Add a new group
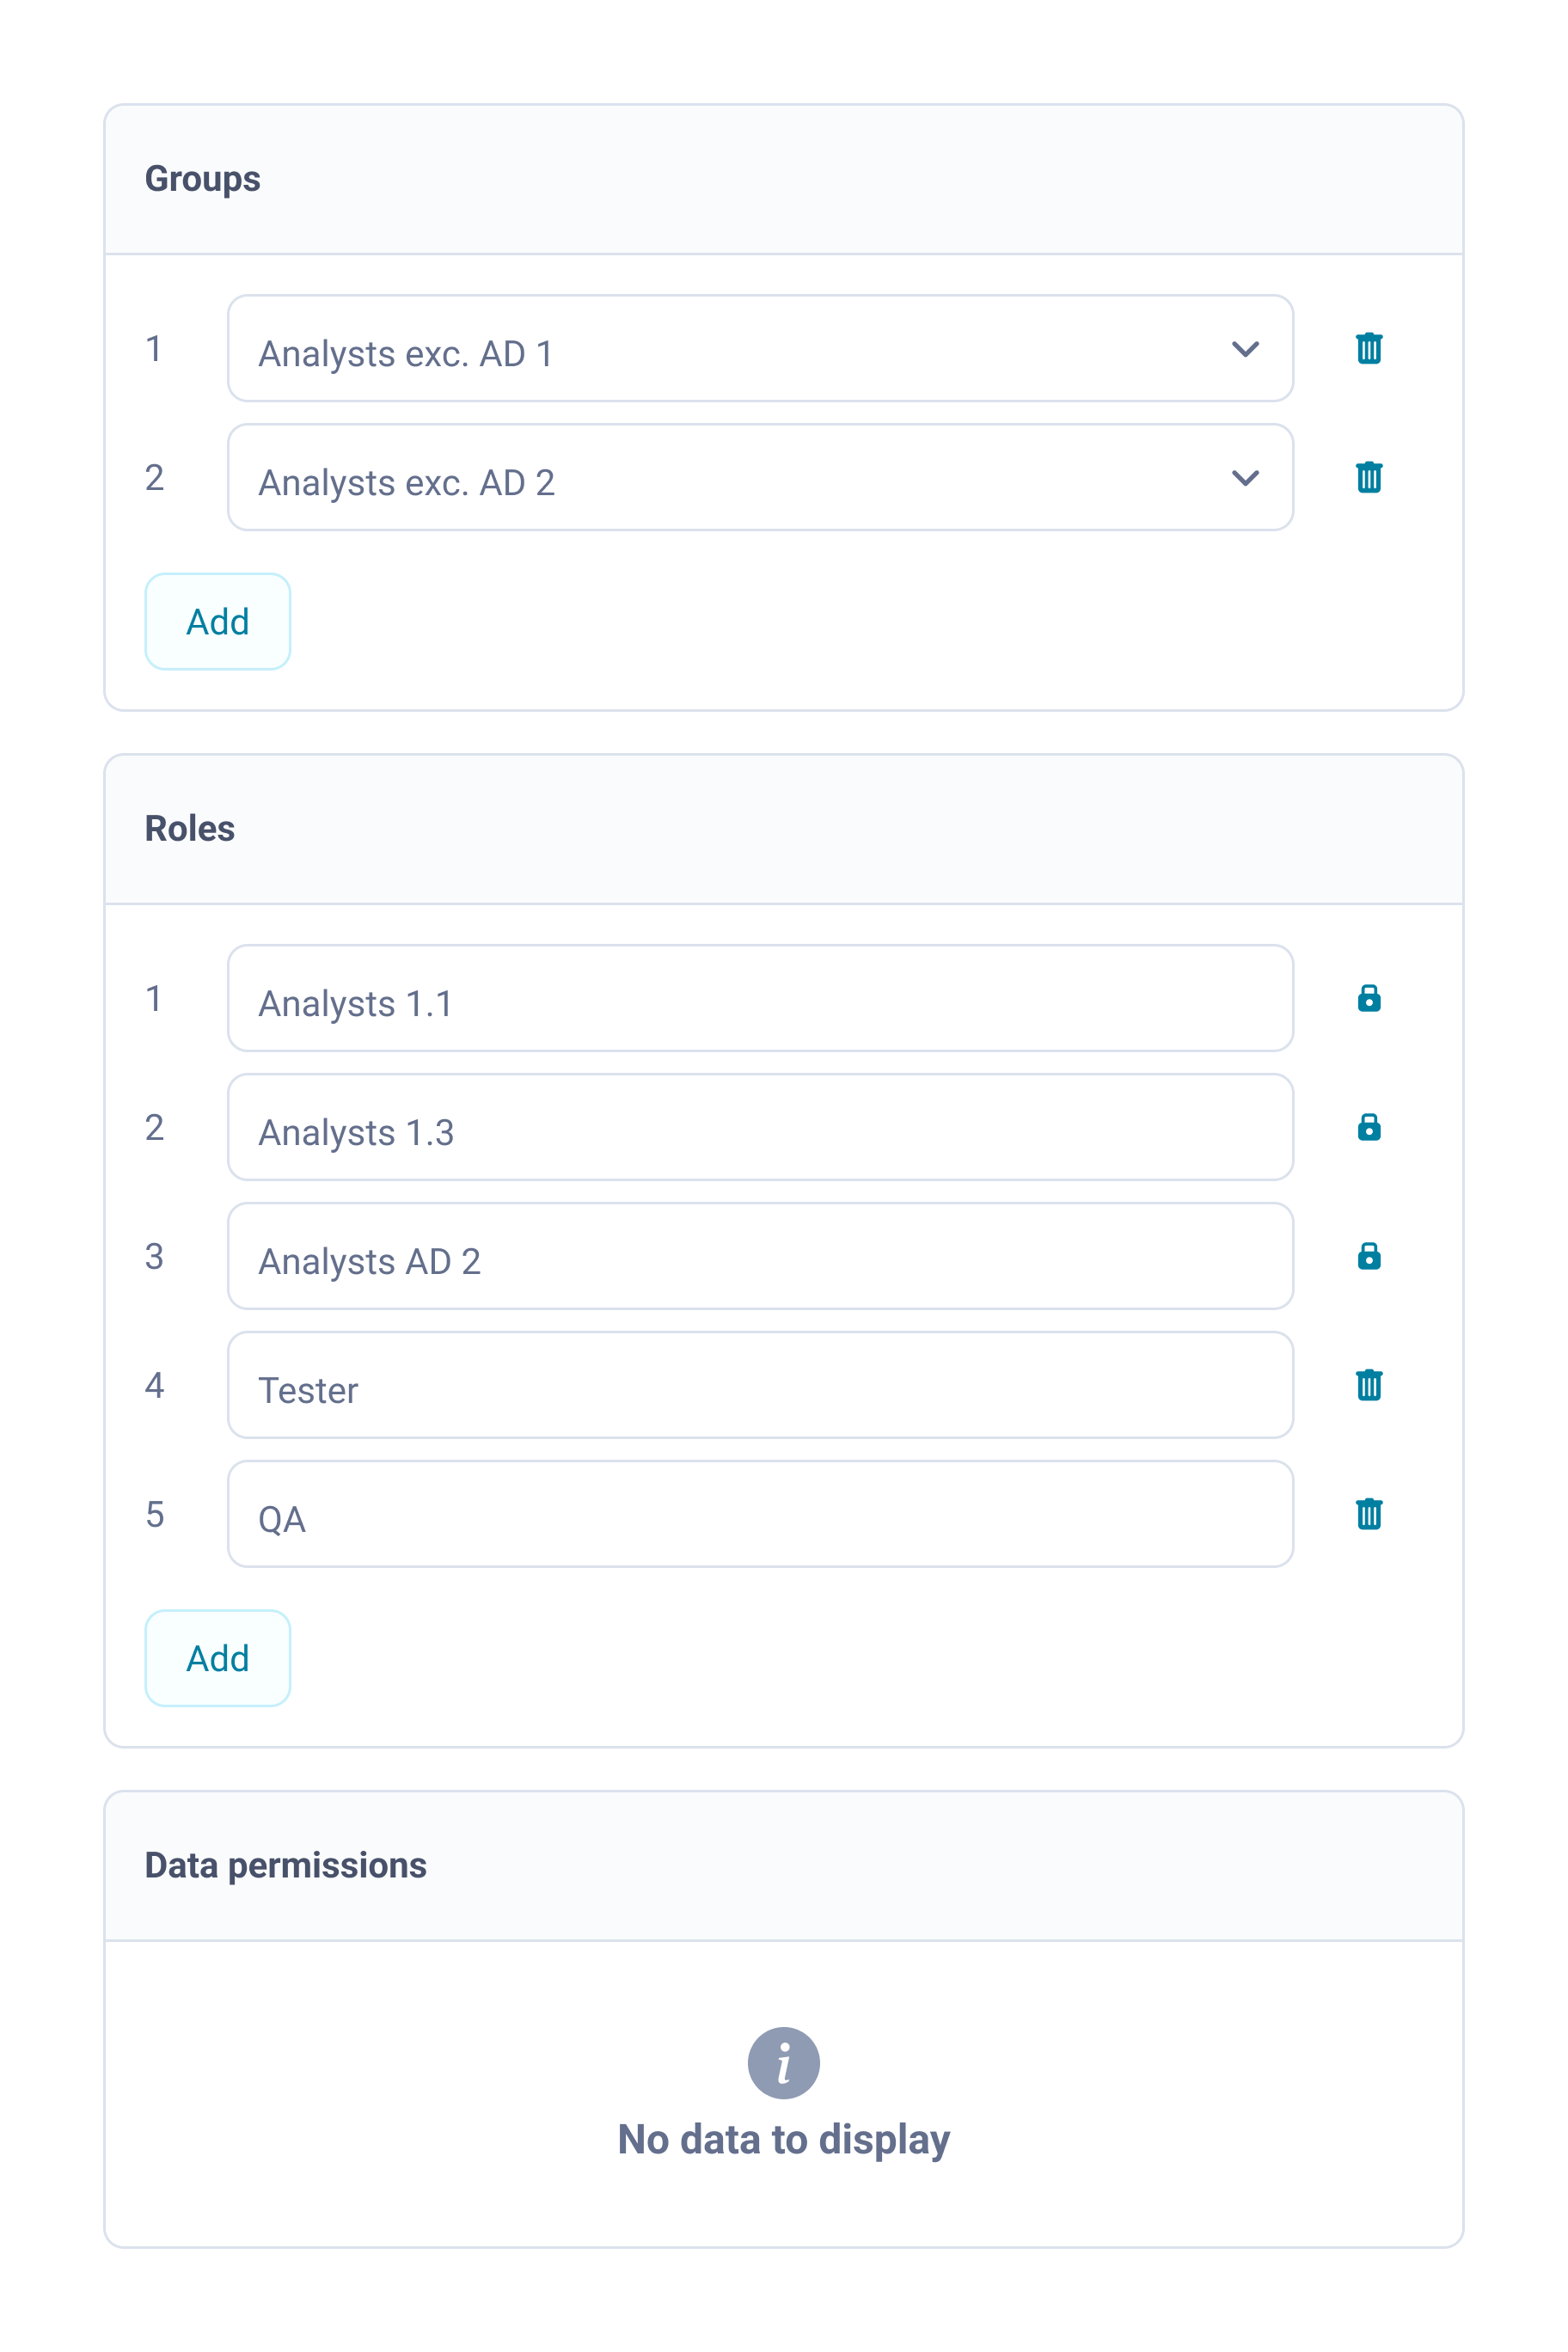 pos(218,622)
